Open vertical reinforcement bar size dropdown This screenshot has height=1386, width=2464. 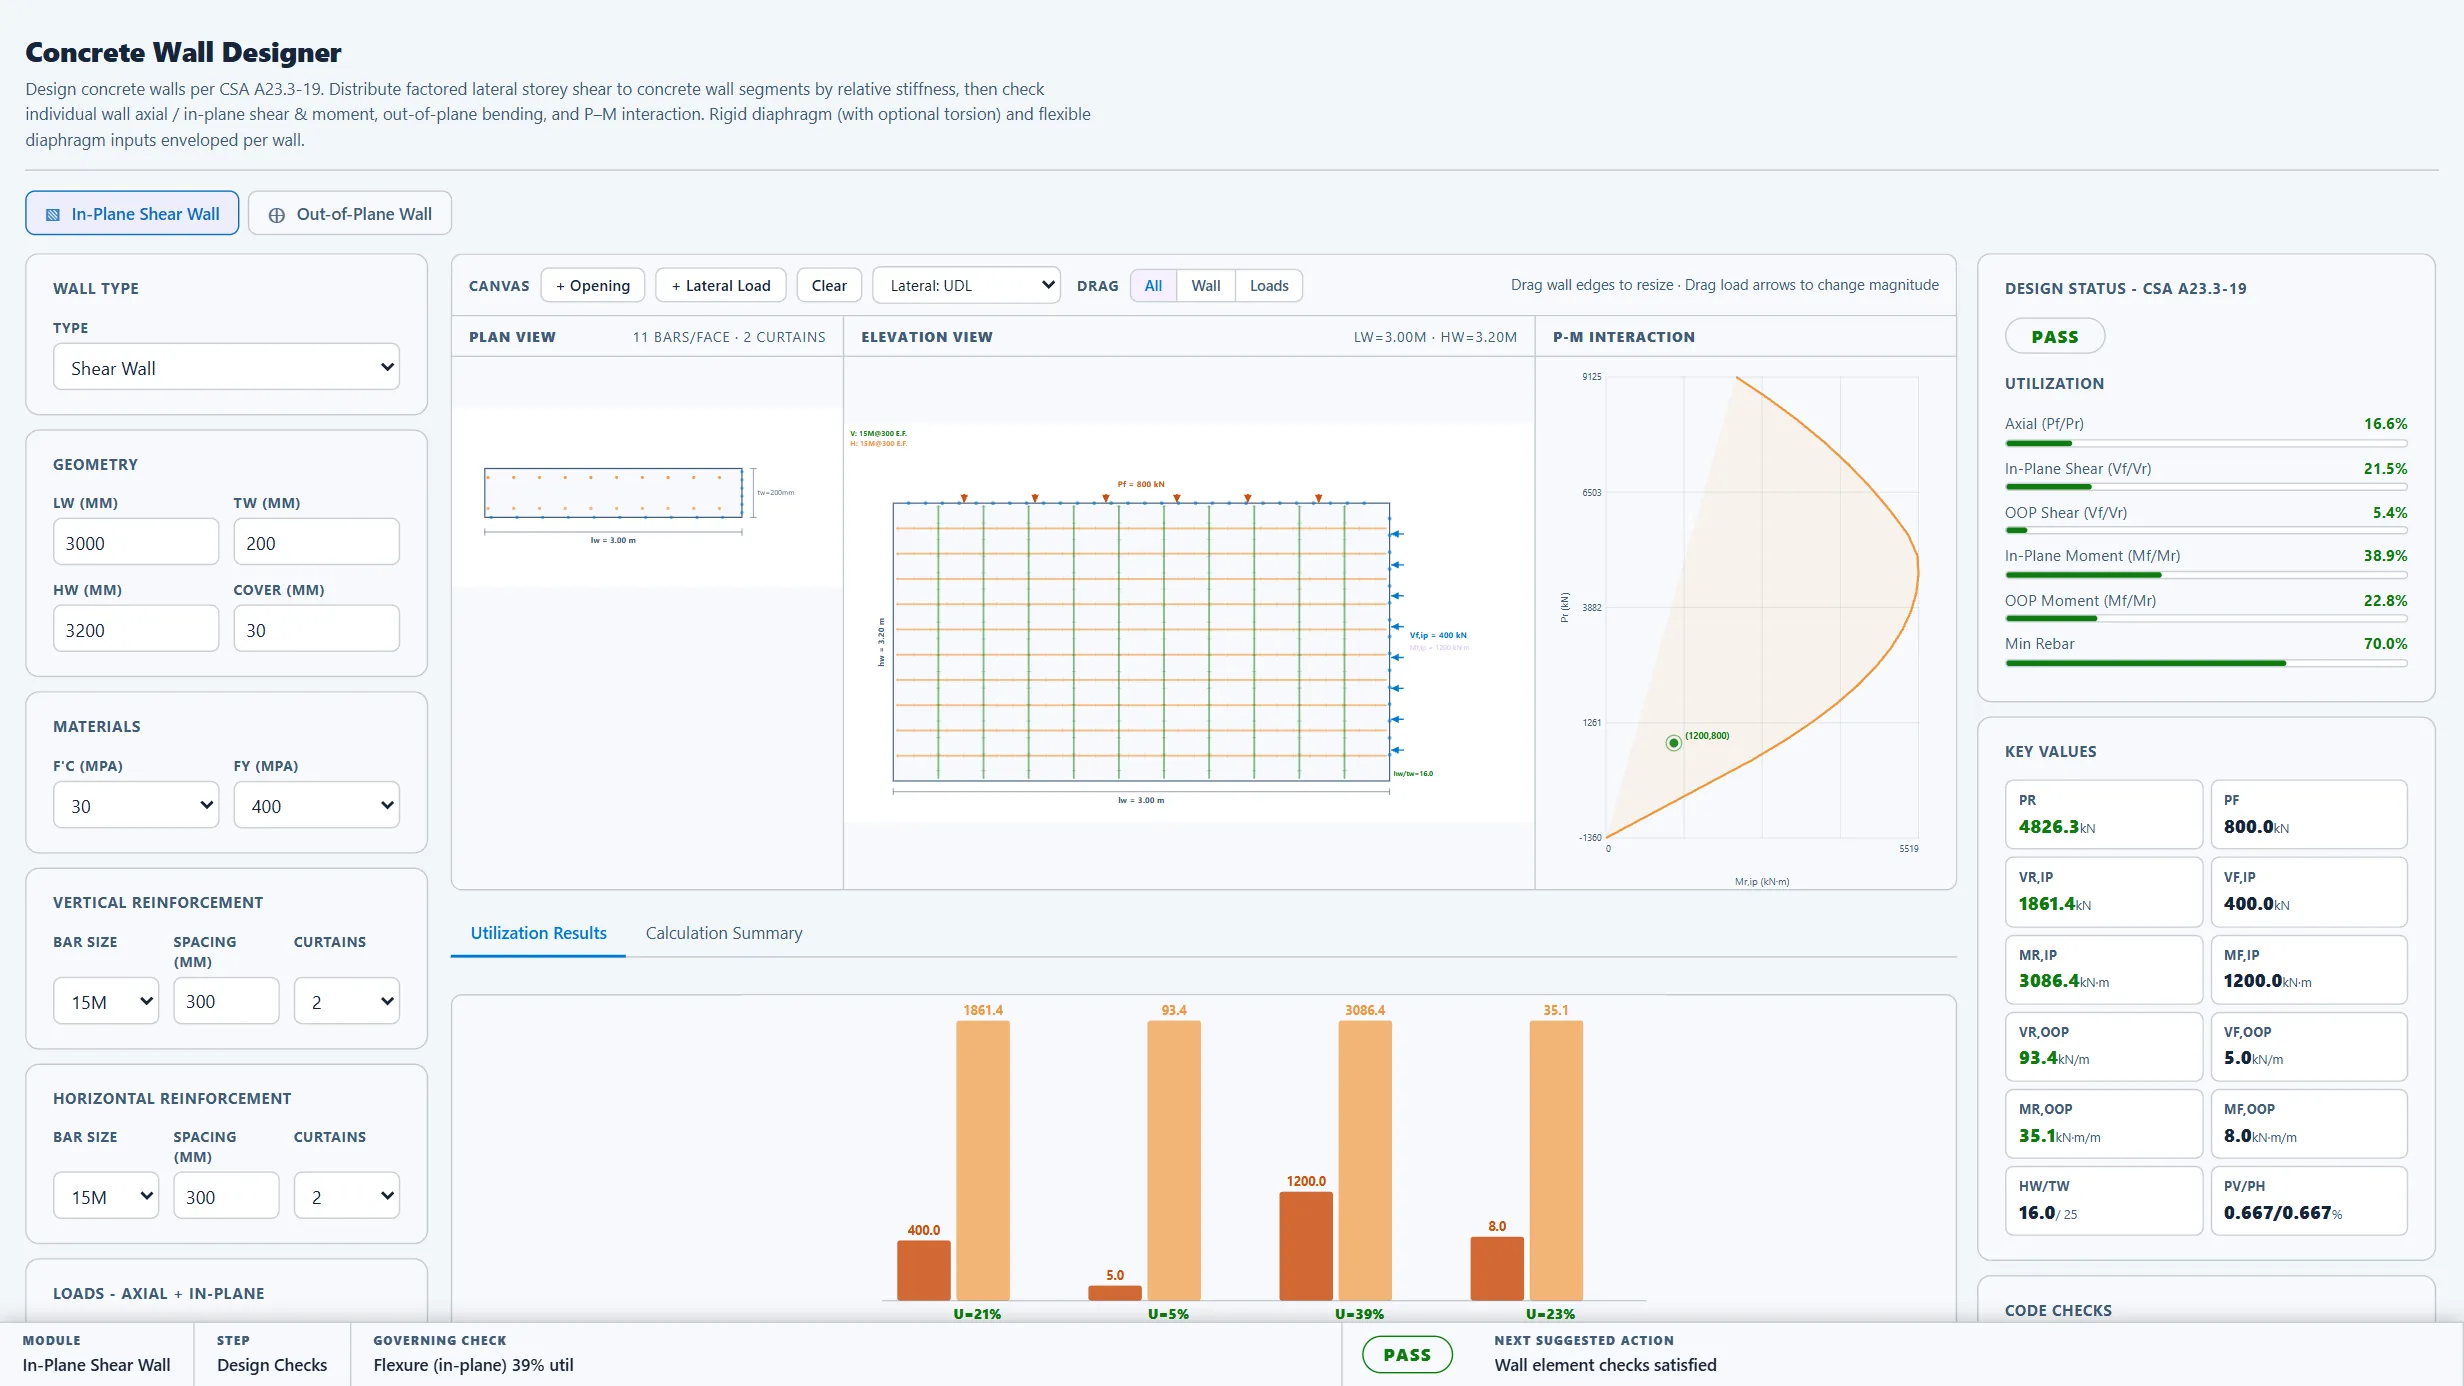106,1002
